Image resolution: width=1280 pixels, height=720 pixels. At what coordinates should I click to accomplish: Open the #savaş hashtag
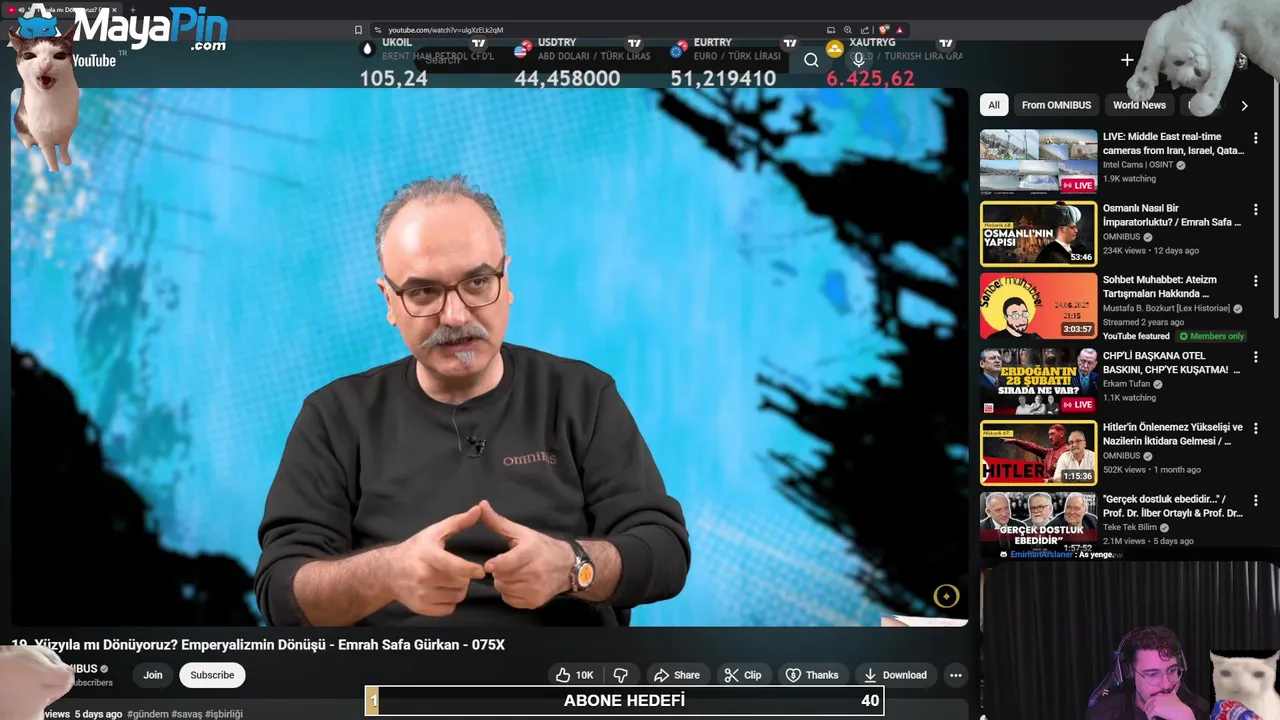coord(186,714)
